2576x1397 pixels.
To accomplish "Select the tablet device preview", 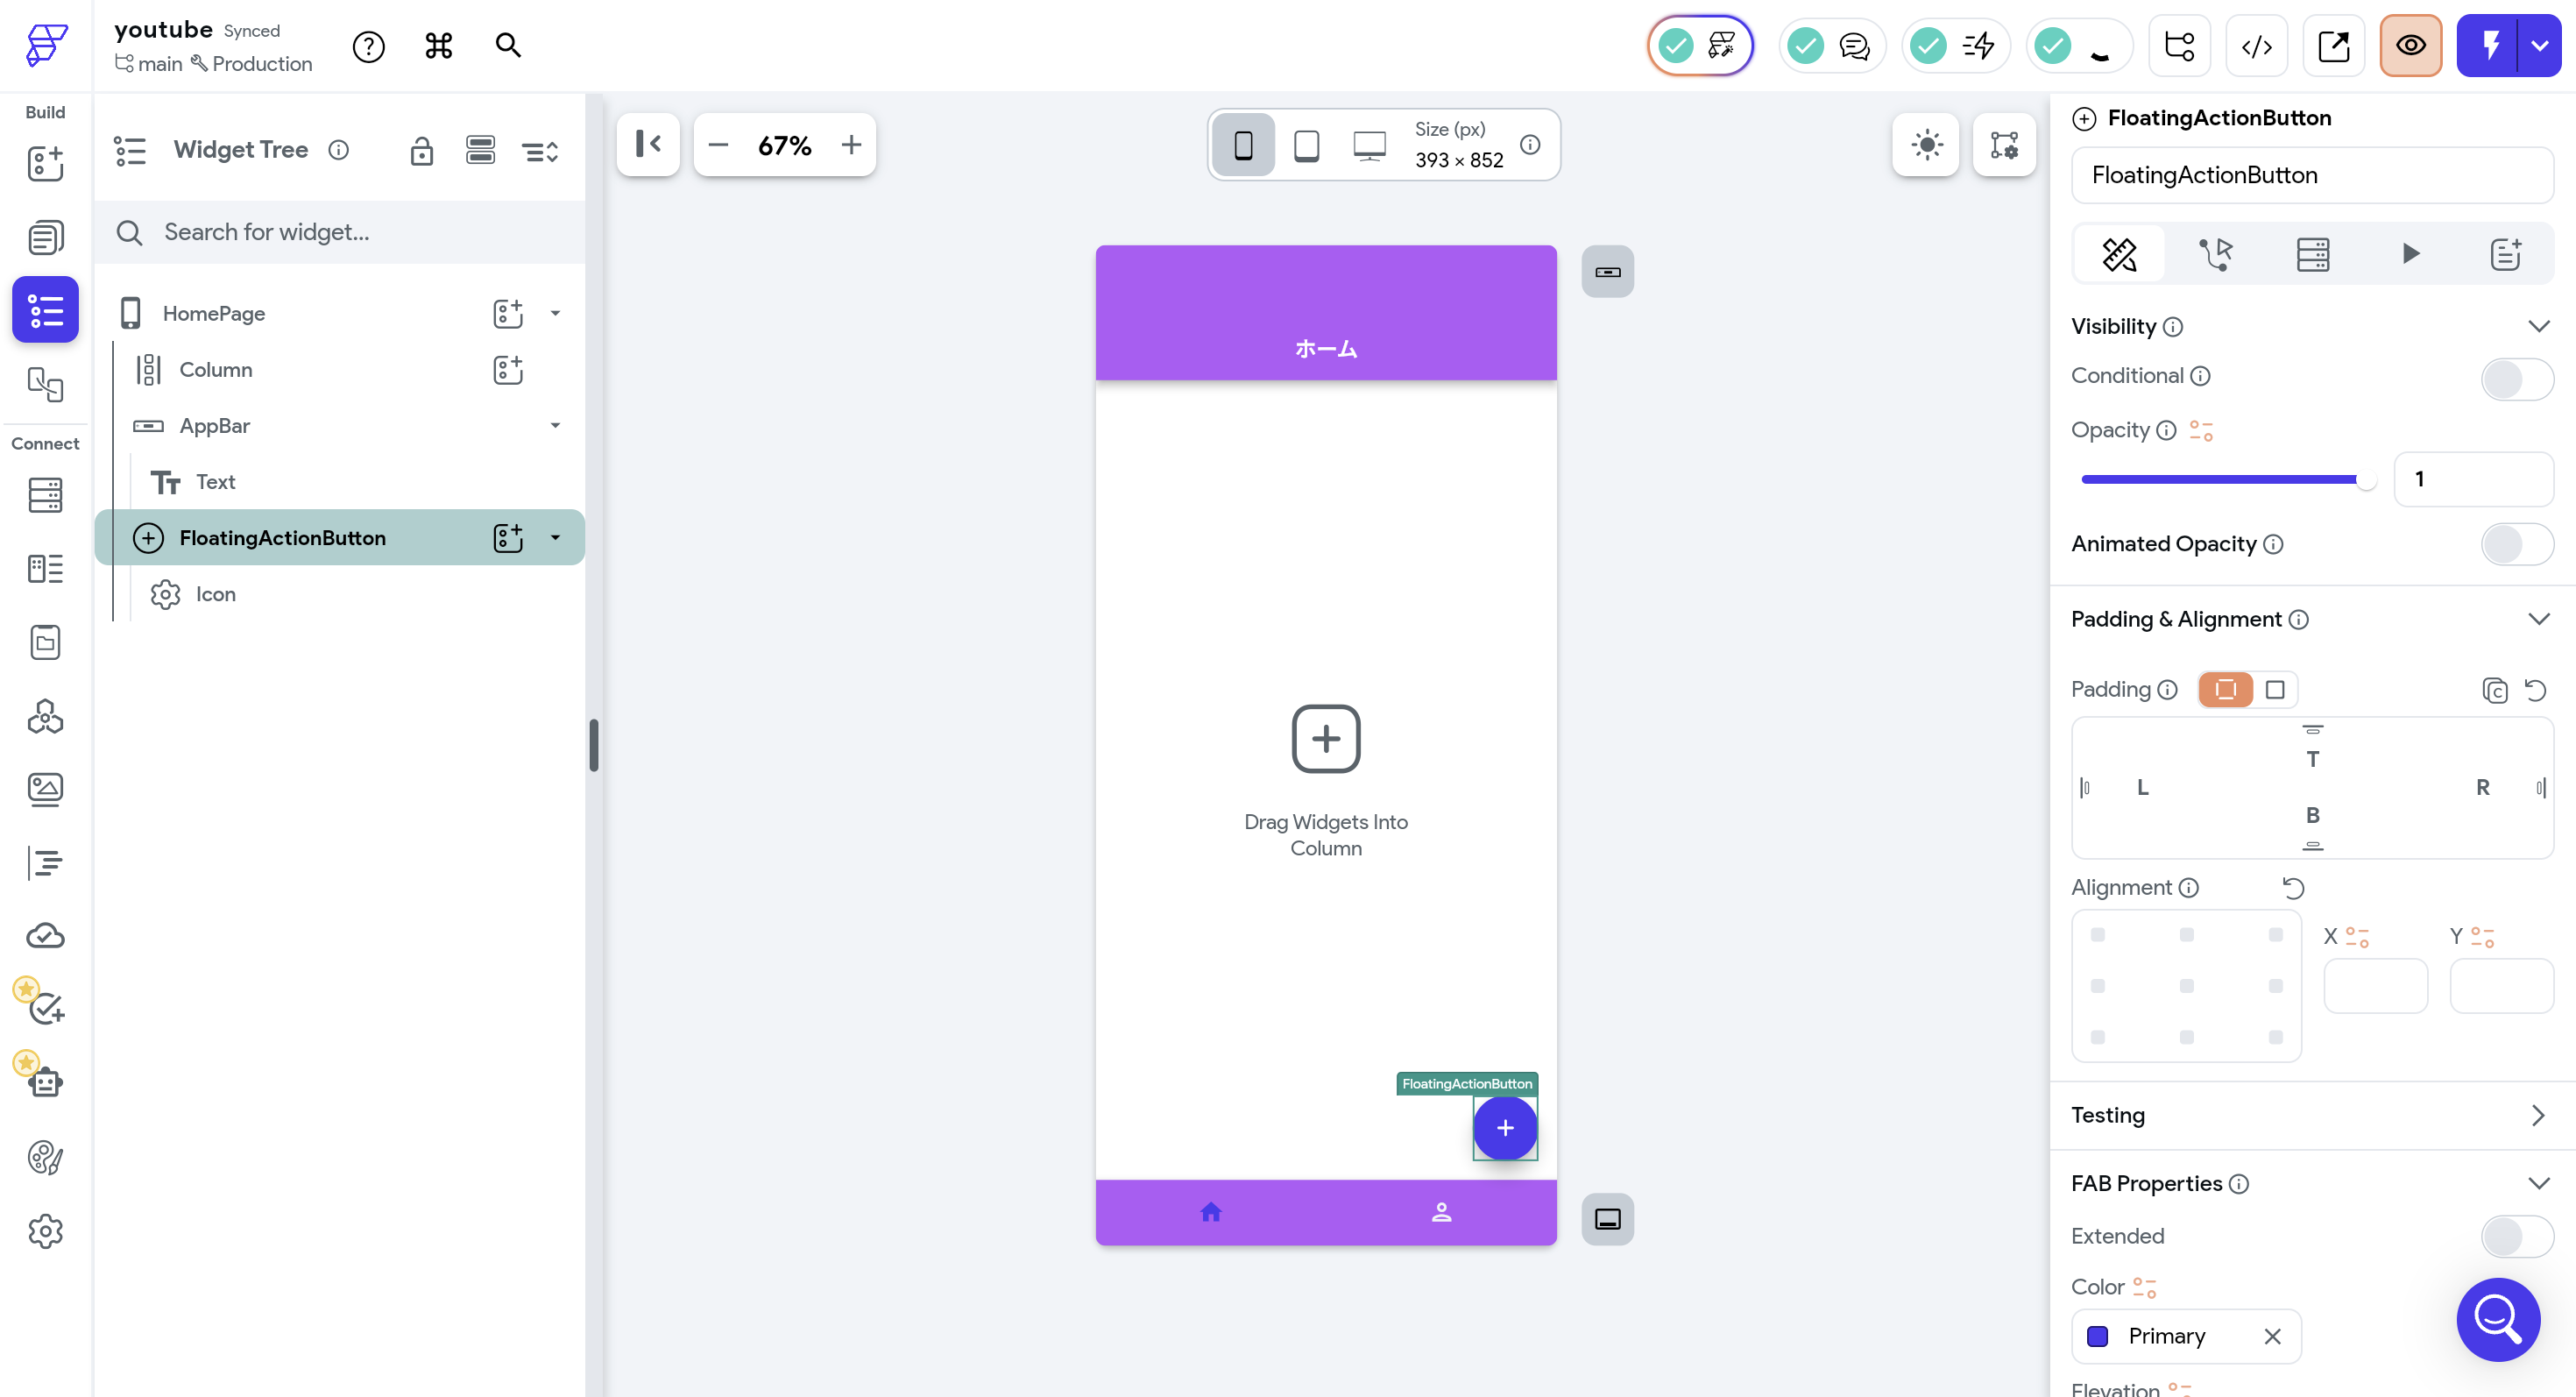I will tap(1306, 146).
